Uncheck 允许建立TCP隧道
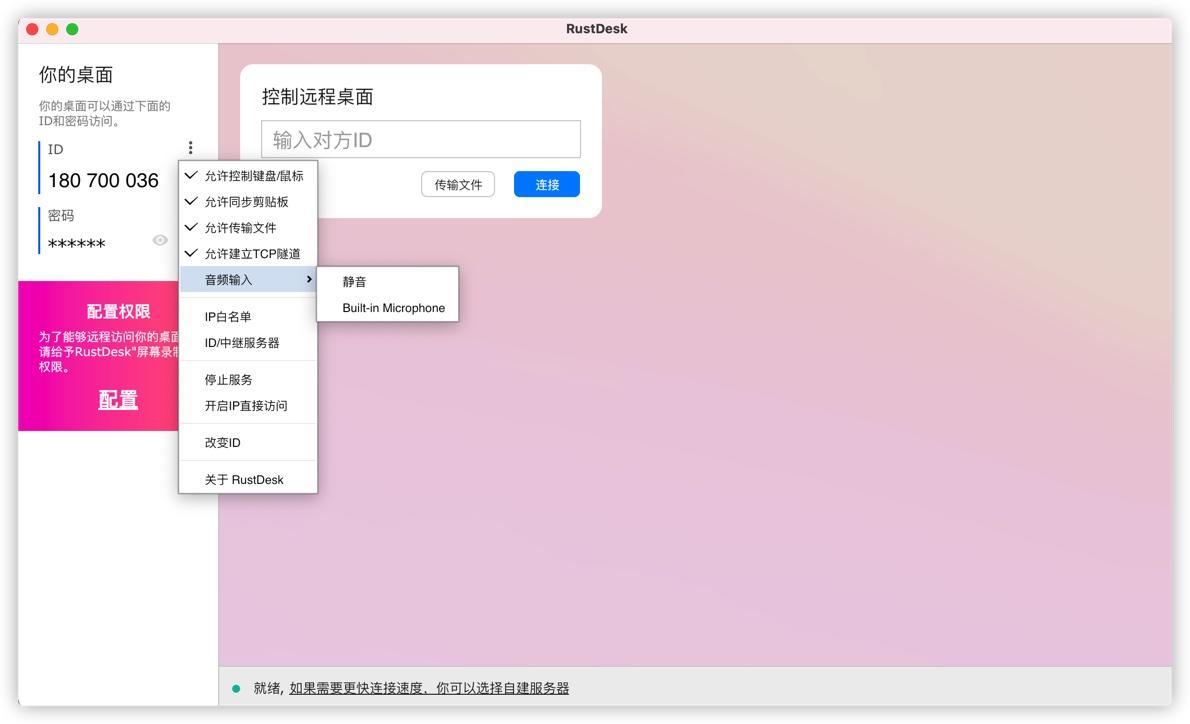 253,253
